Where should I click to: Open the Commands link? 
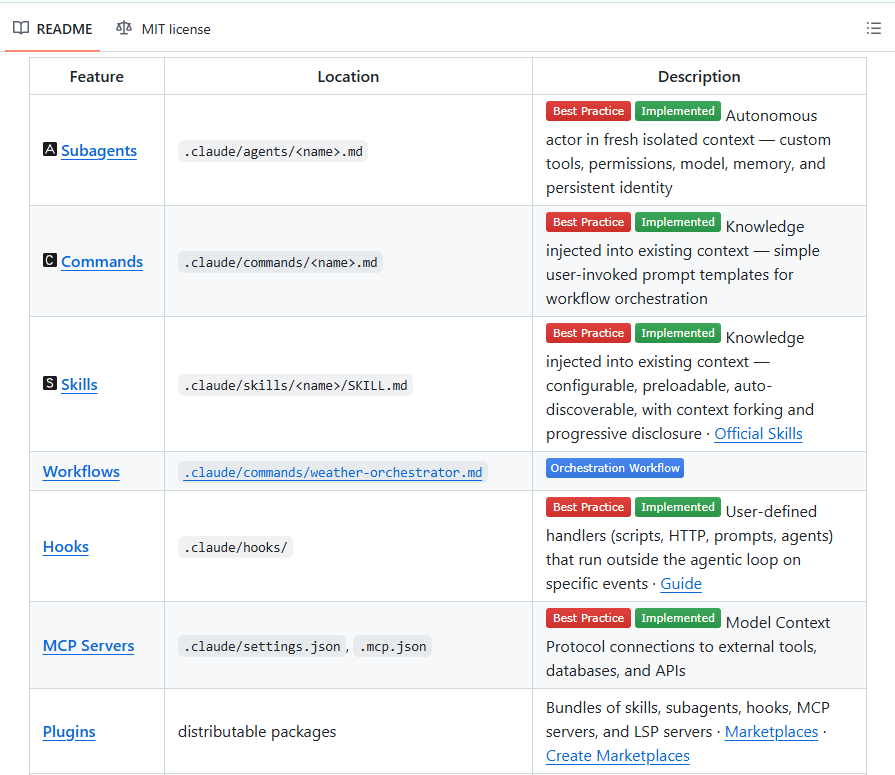pos(102,261)
